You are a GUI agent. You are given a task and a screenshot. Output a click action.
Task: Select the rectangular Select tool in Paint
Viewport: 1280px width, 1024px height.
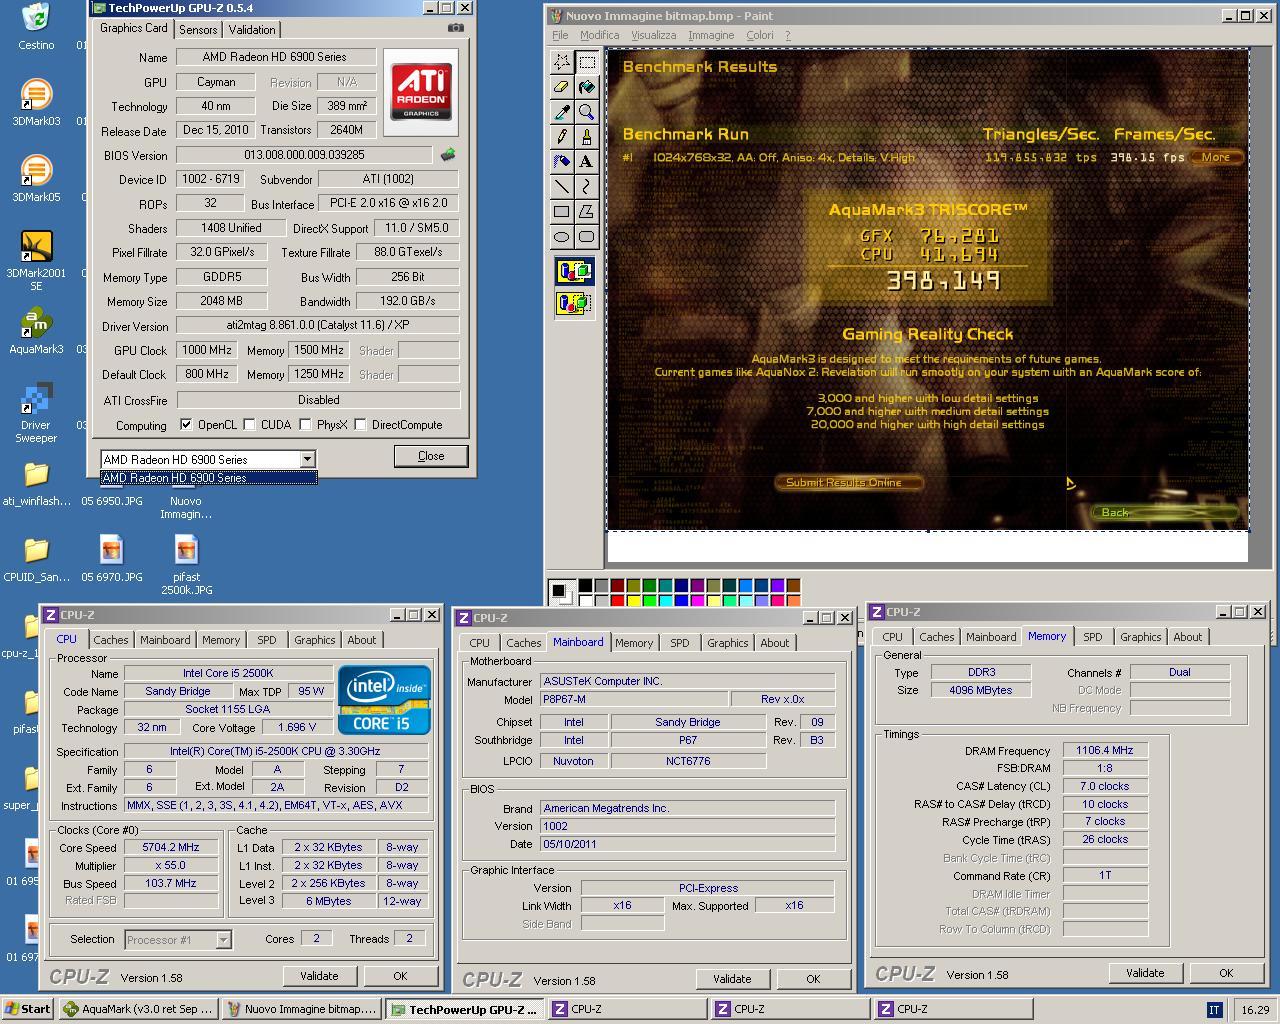586,62
